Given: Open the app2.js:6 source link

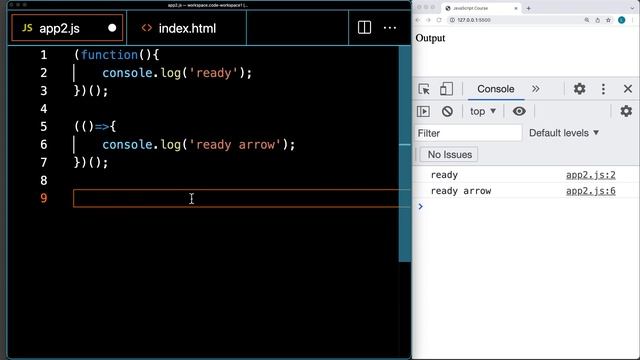Looking at the screenshot, I should 591,191.
